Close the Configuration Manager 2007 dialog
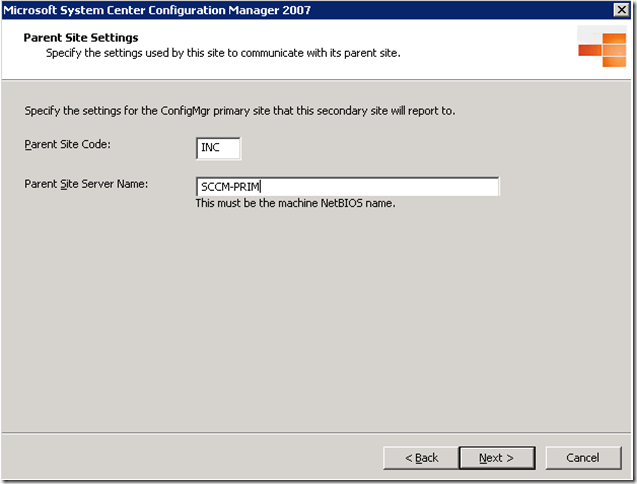This screenshot has width=637, height=484. 622,9
